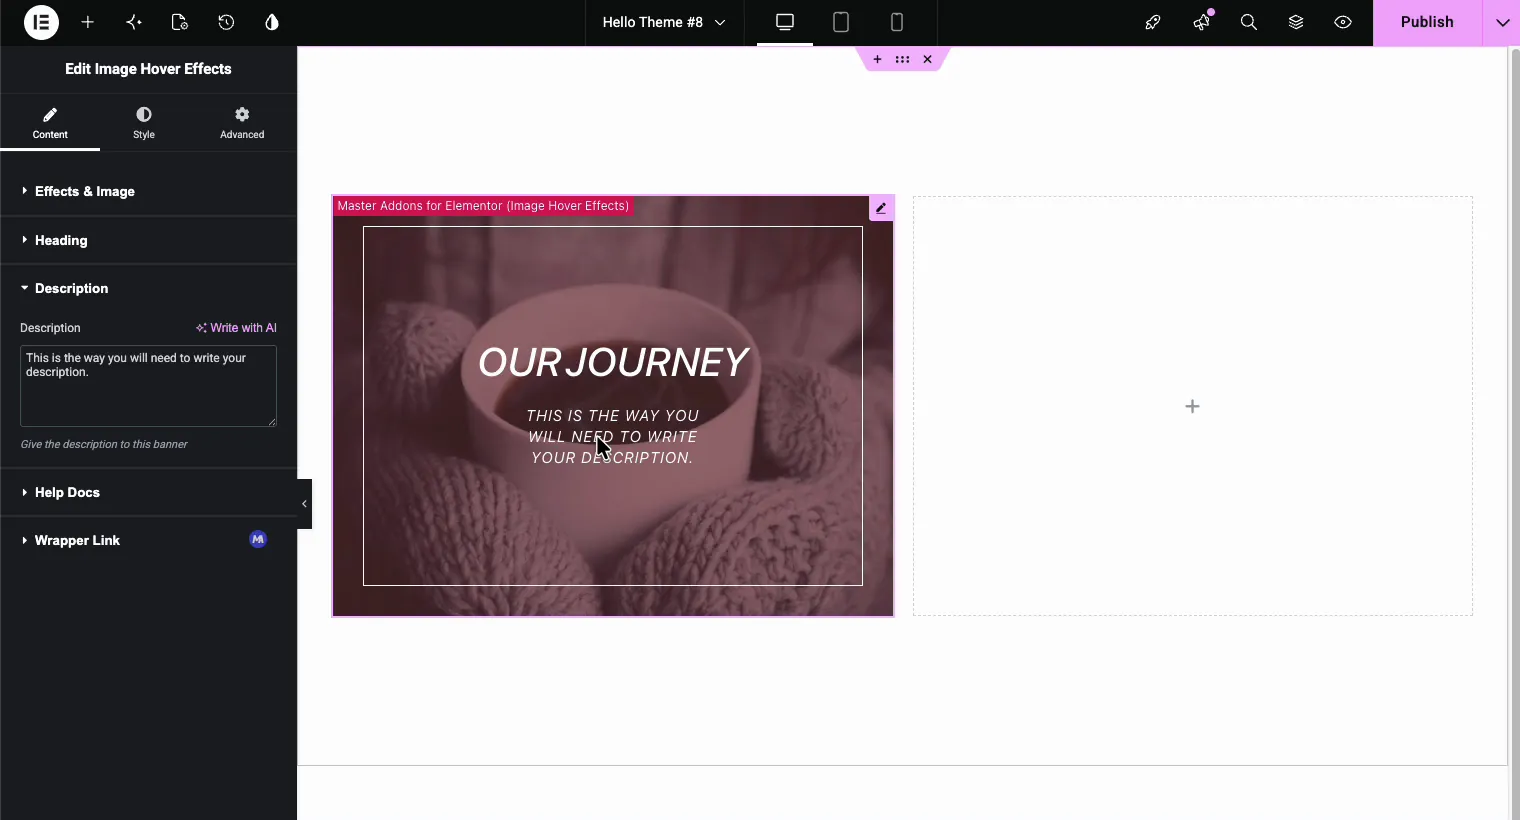Image resolution: width=1520 pixels, height=820 pixels.
Task: Select the OUR JOURNEY heading in canvas
Action: [613, 362]
